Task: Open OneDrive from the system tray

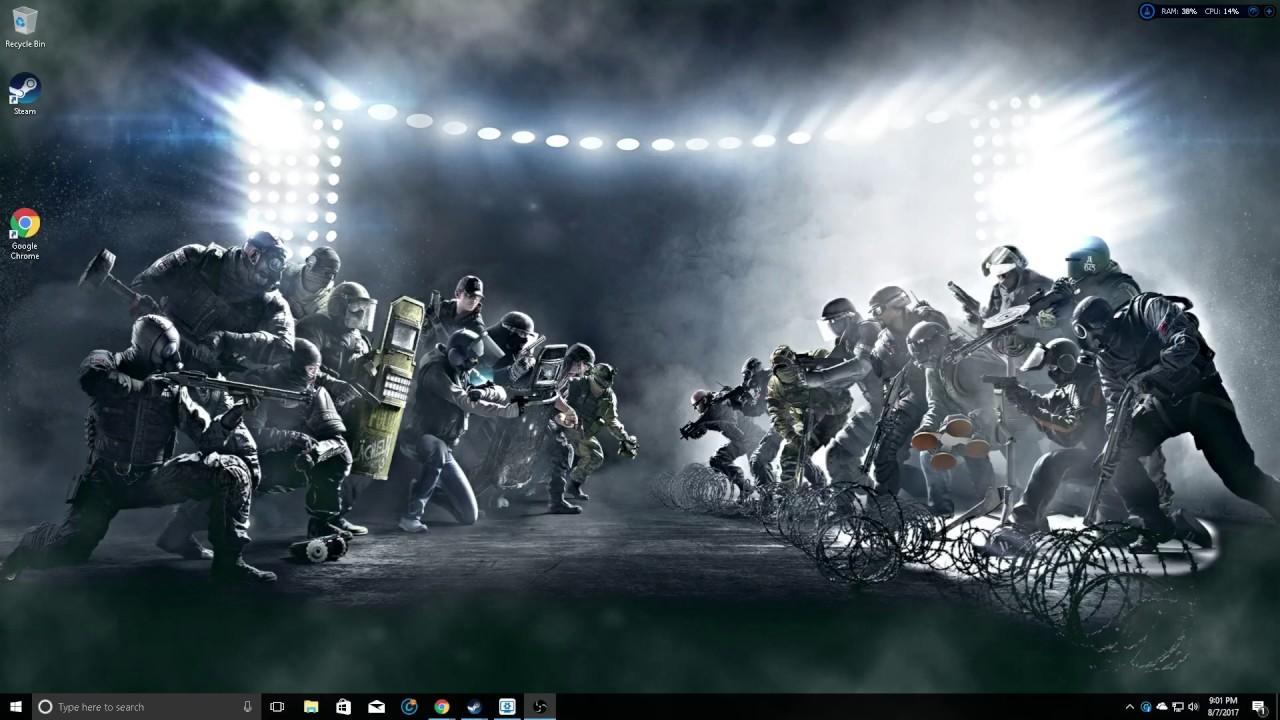Action: 1162,707
